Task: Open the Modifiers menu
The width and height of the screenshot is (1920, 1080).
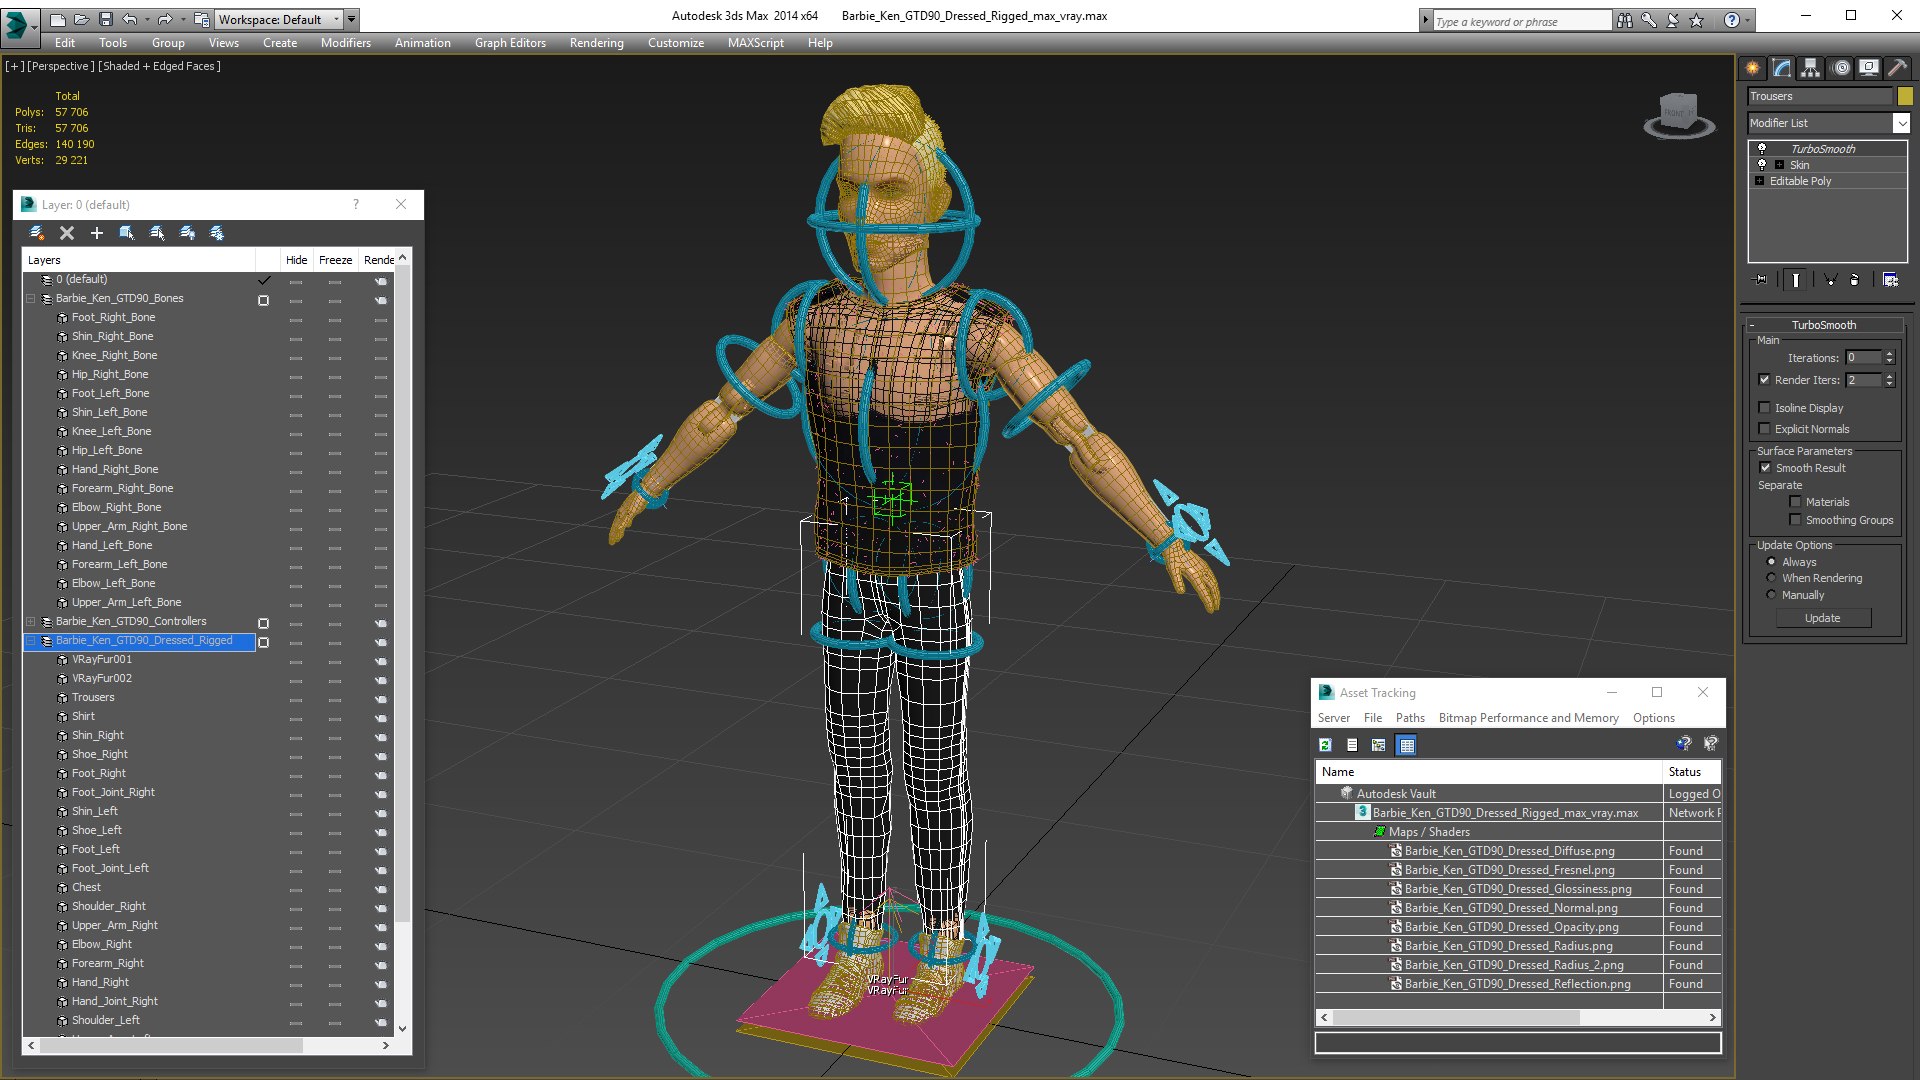Action: 345,43
